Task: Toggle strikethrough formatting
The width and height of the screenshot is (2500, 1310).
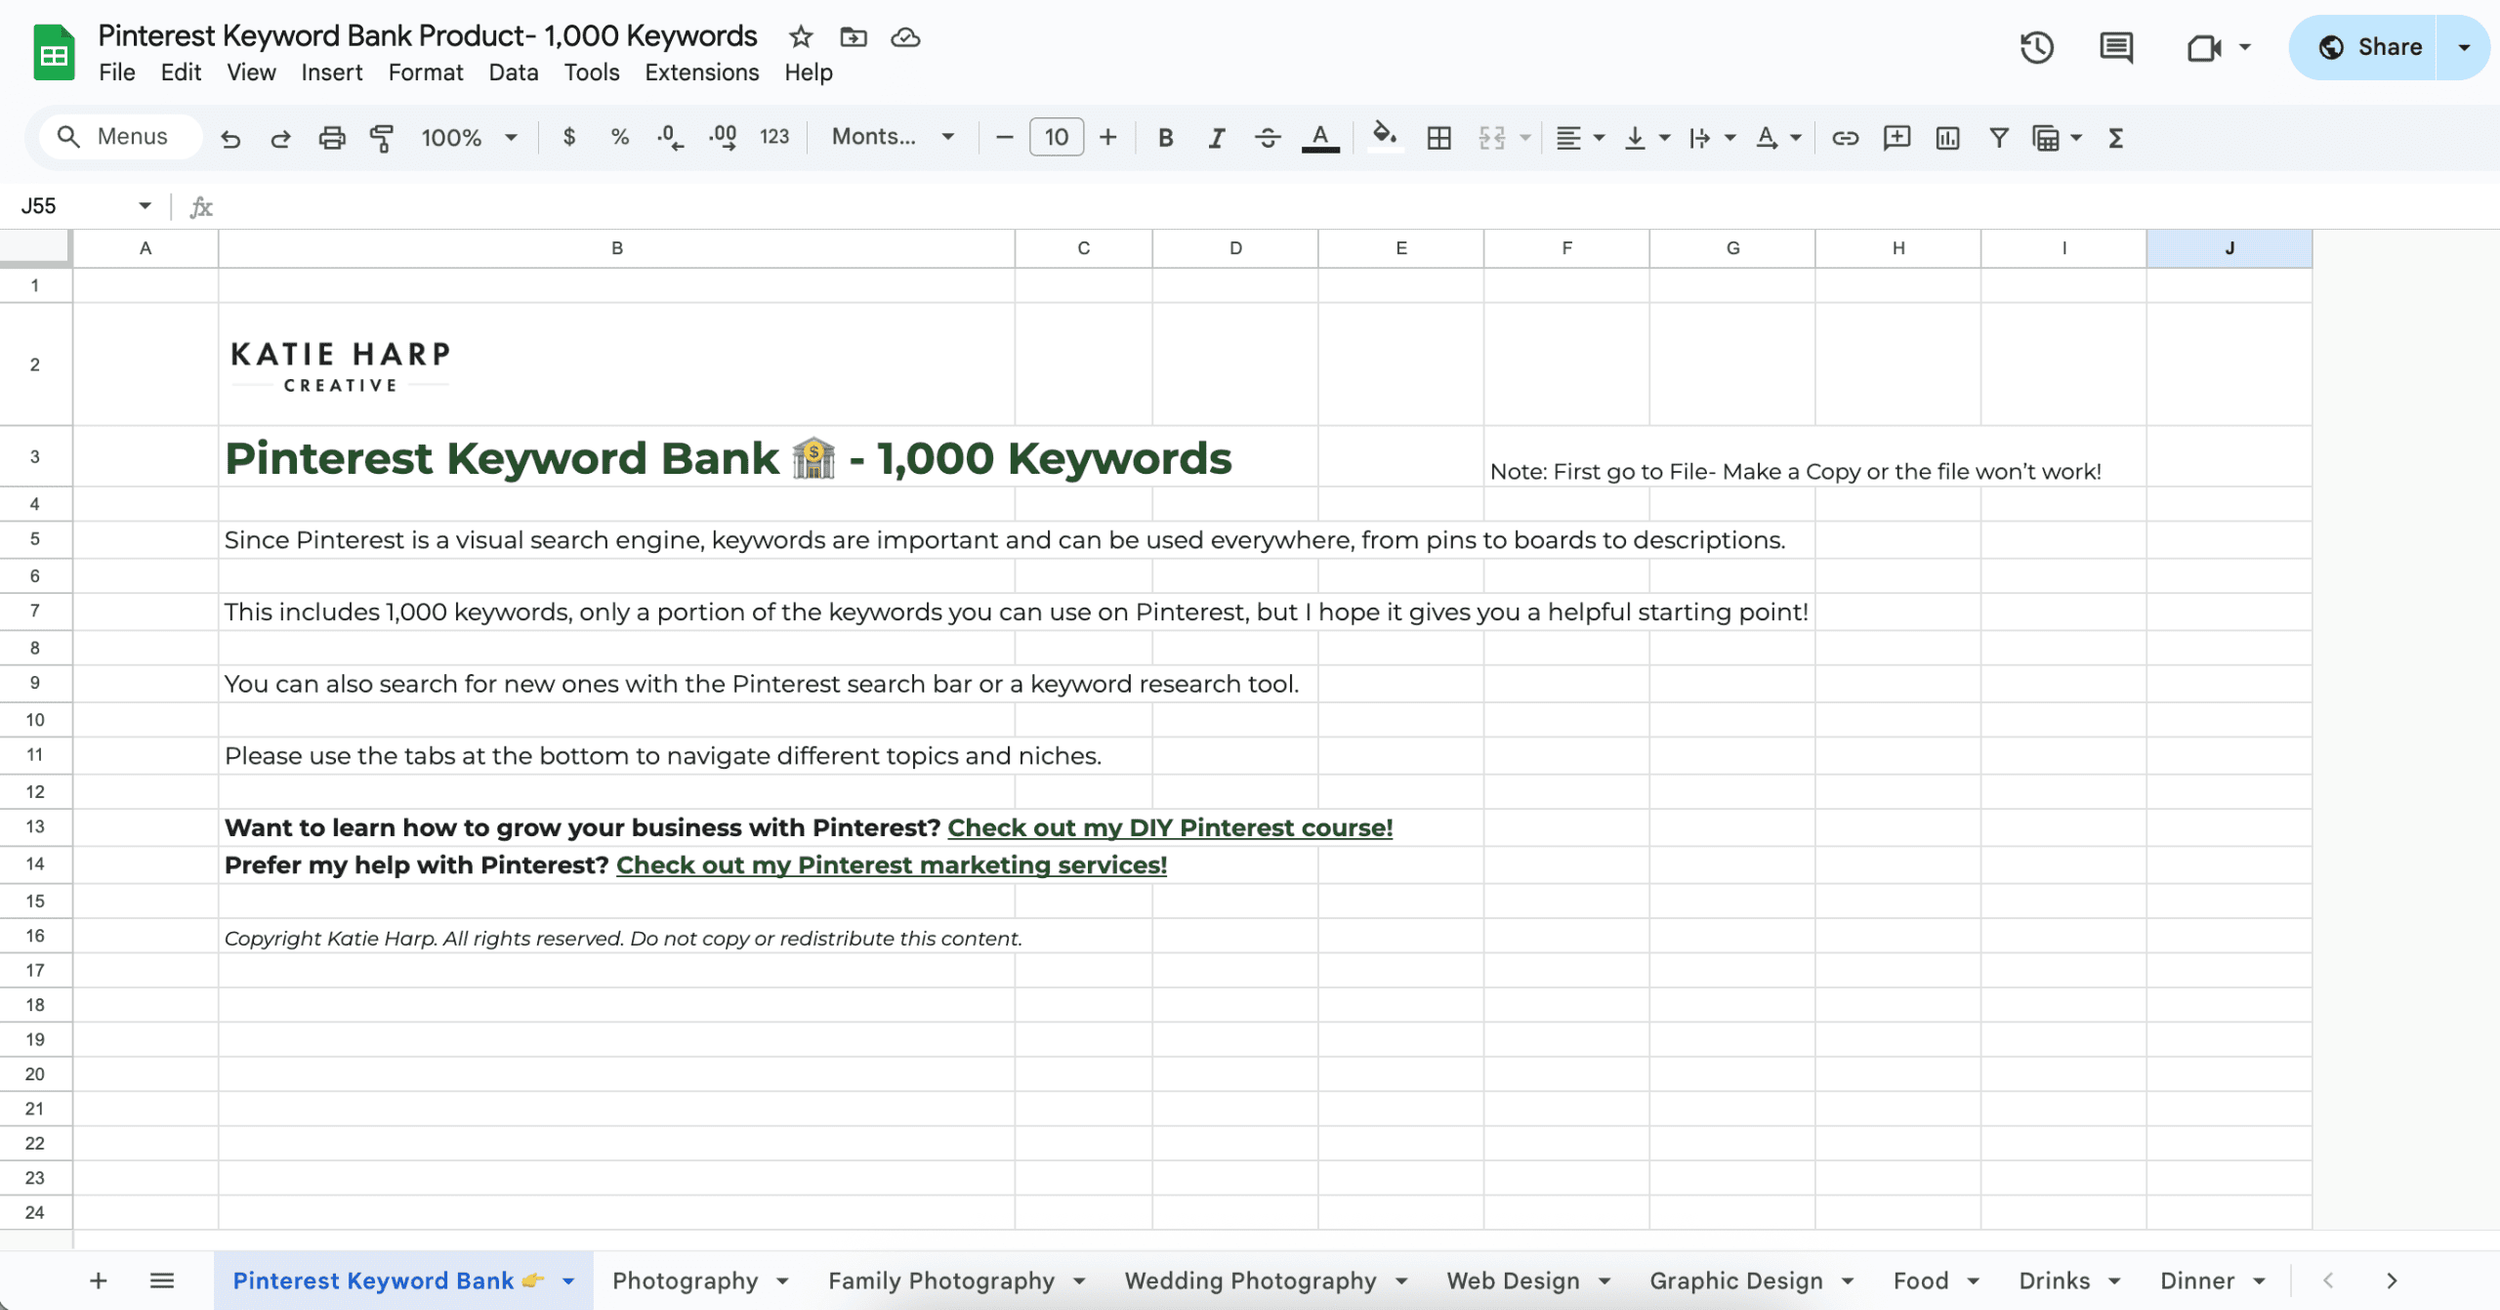Action: [1267, 138]
